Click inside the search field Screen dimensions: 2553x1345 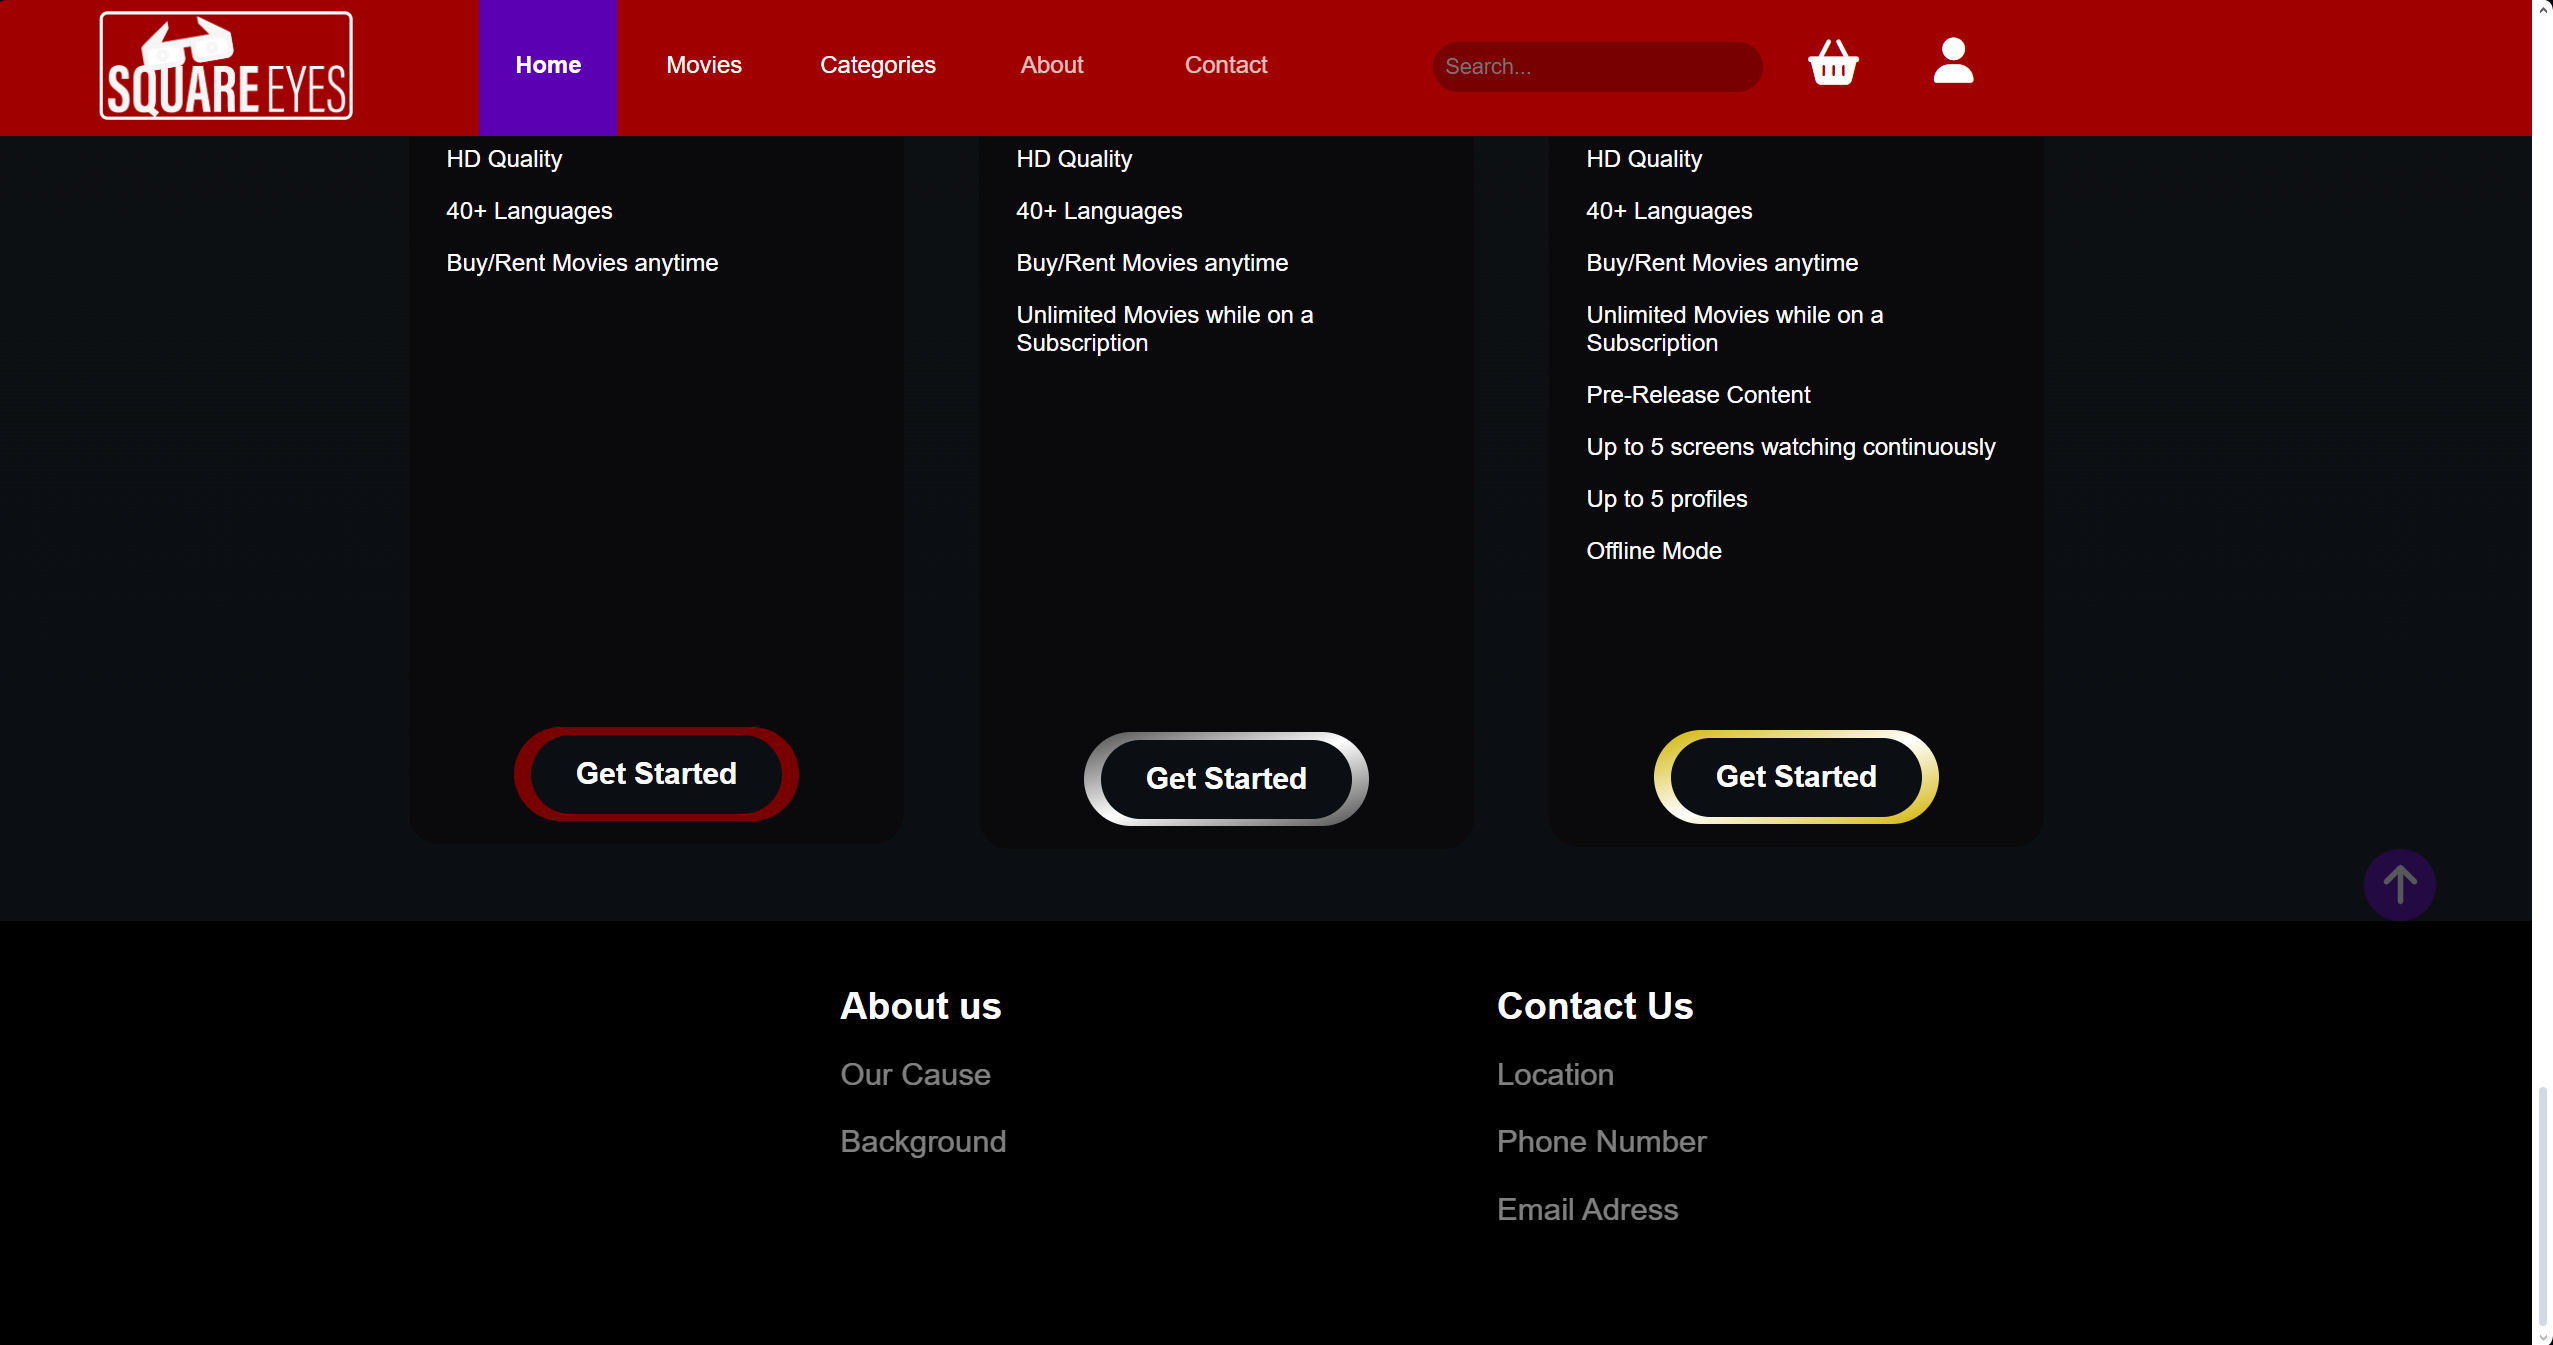(1596, 66)
